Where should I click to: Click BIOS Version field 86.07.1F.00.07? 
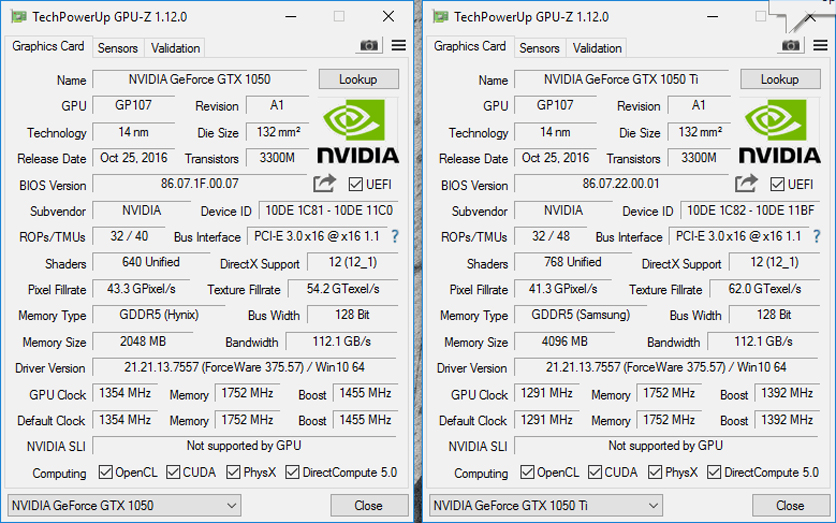pos(200,184)
